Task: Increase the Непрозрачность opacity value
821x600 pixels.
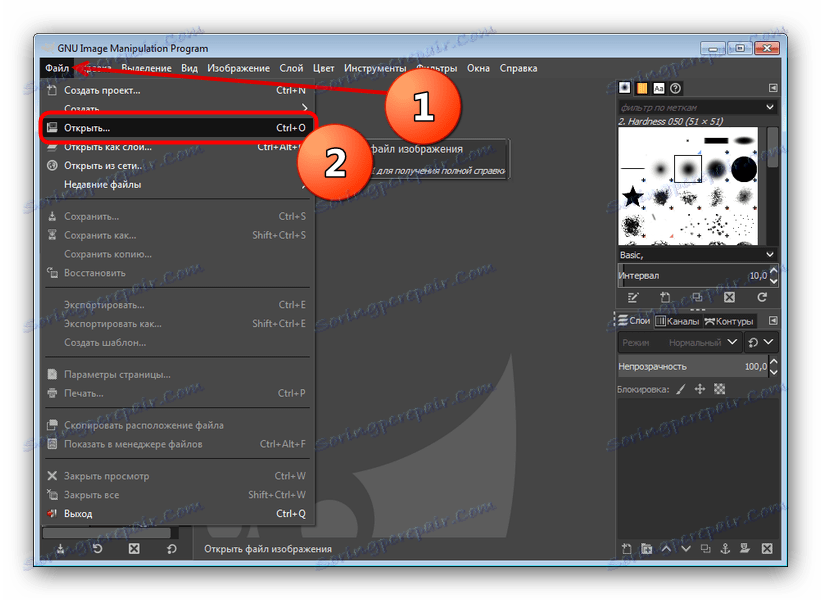Action: 774,361
